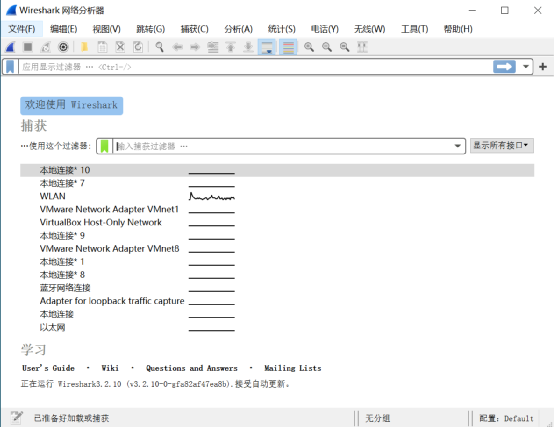The height and width of the screenshot is (427, 554).
Task: Open 显示所有接口 interface dropdown
Action: tap(501, 146)
